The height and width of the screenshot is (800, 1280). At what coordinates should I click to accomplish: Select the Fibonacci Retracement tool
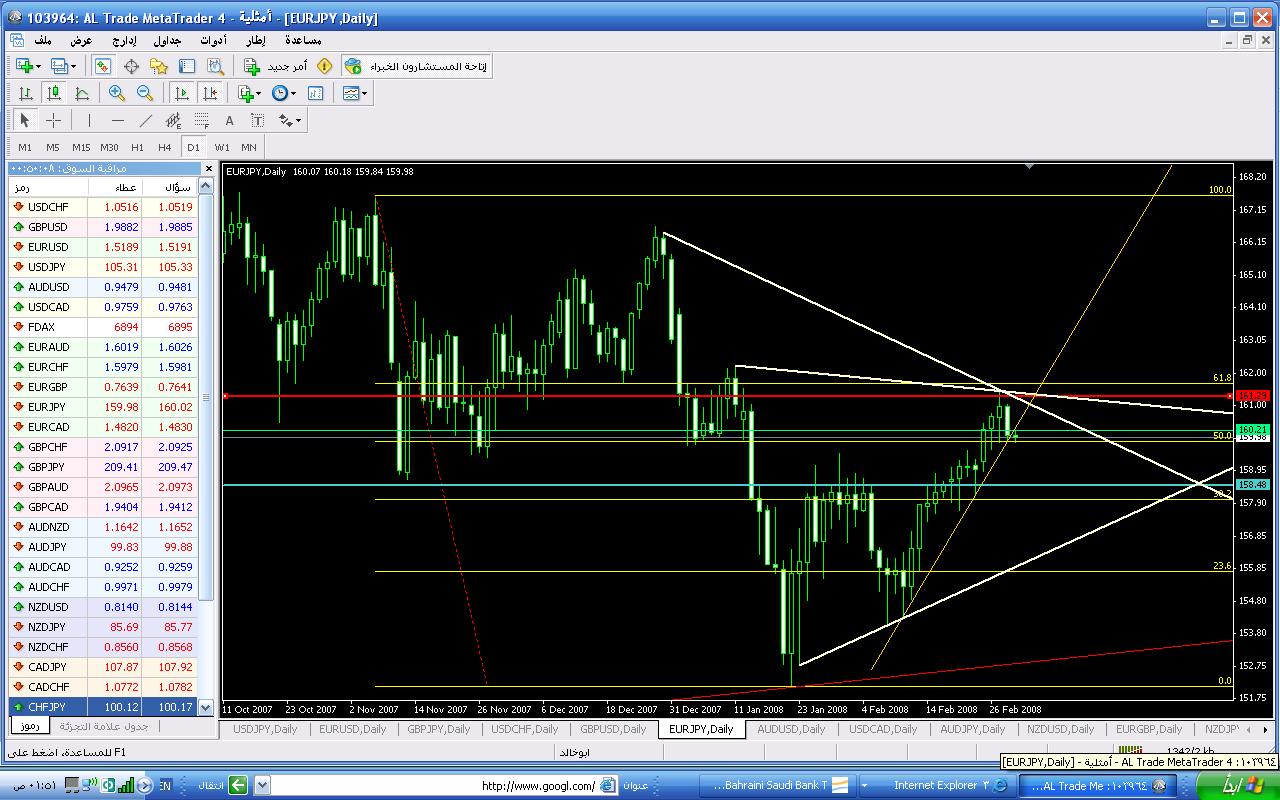(x=201, y=120)
